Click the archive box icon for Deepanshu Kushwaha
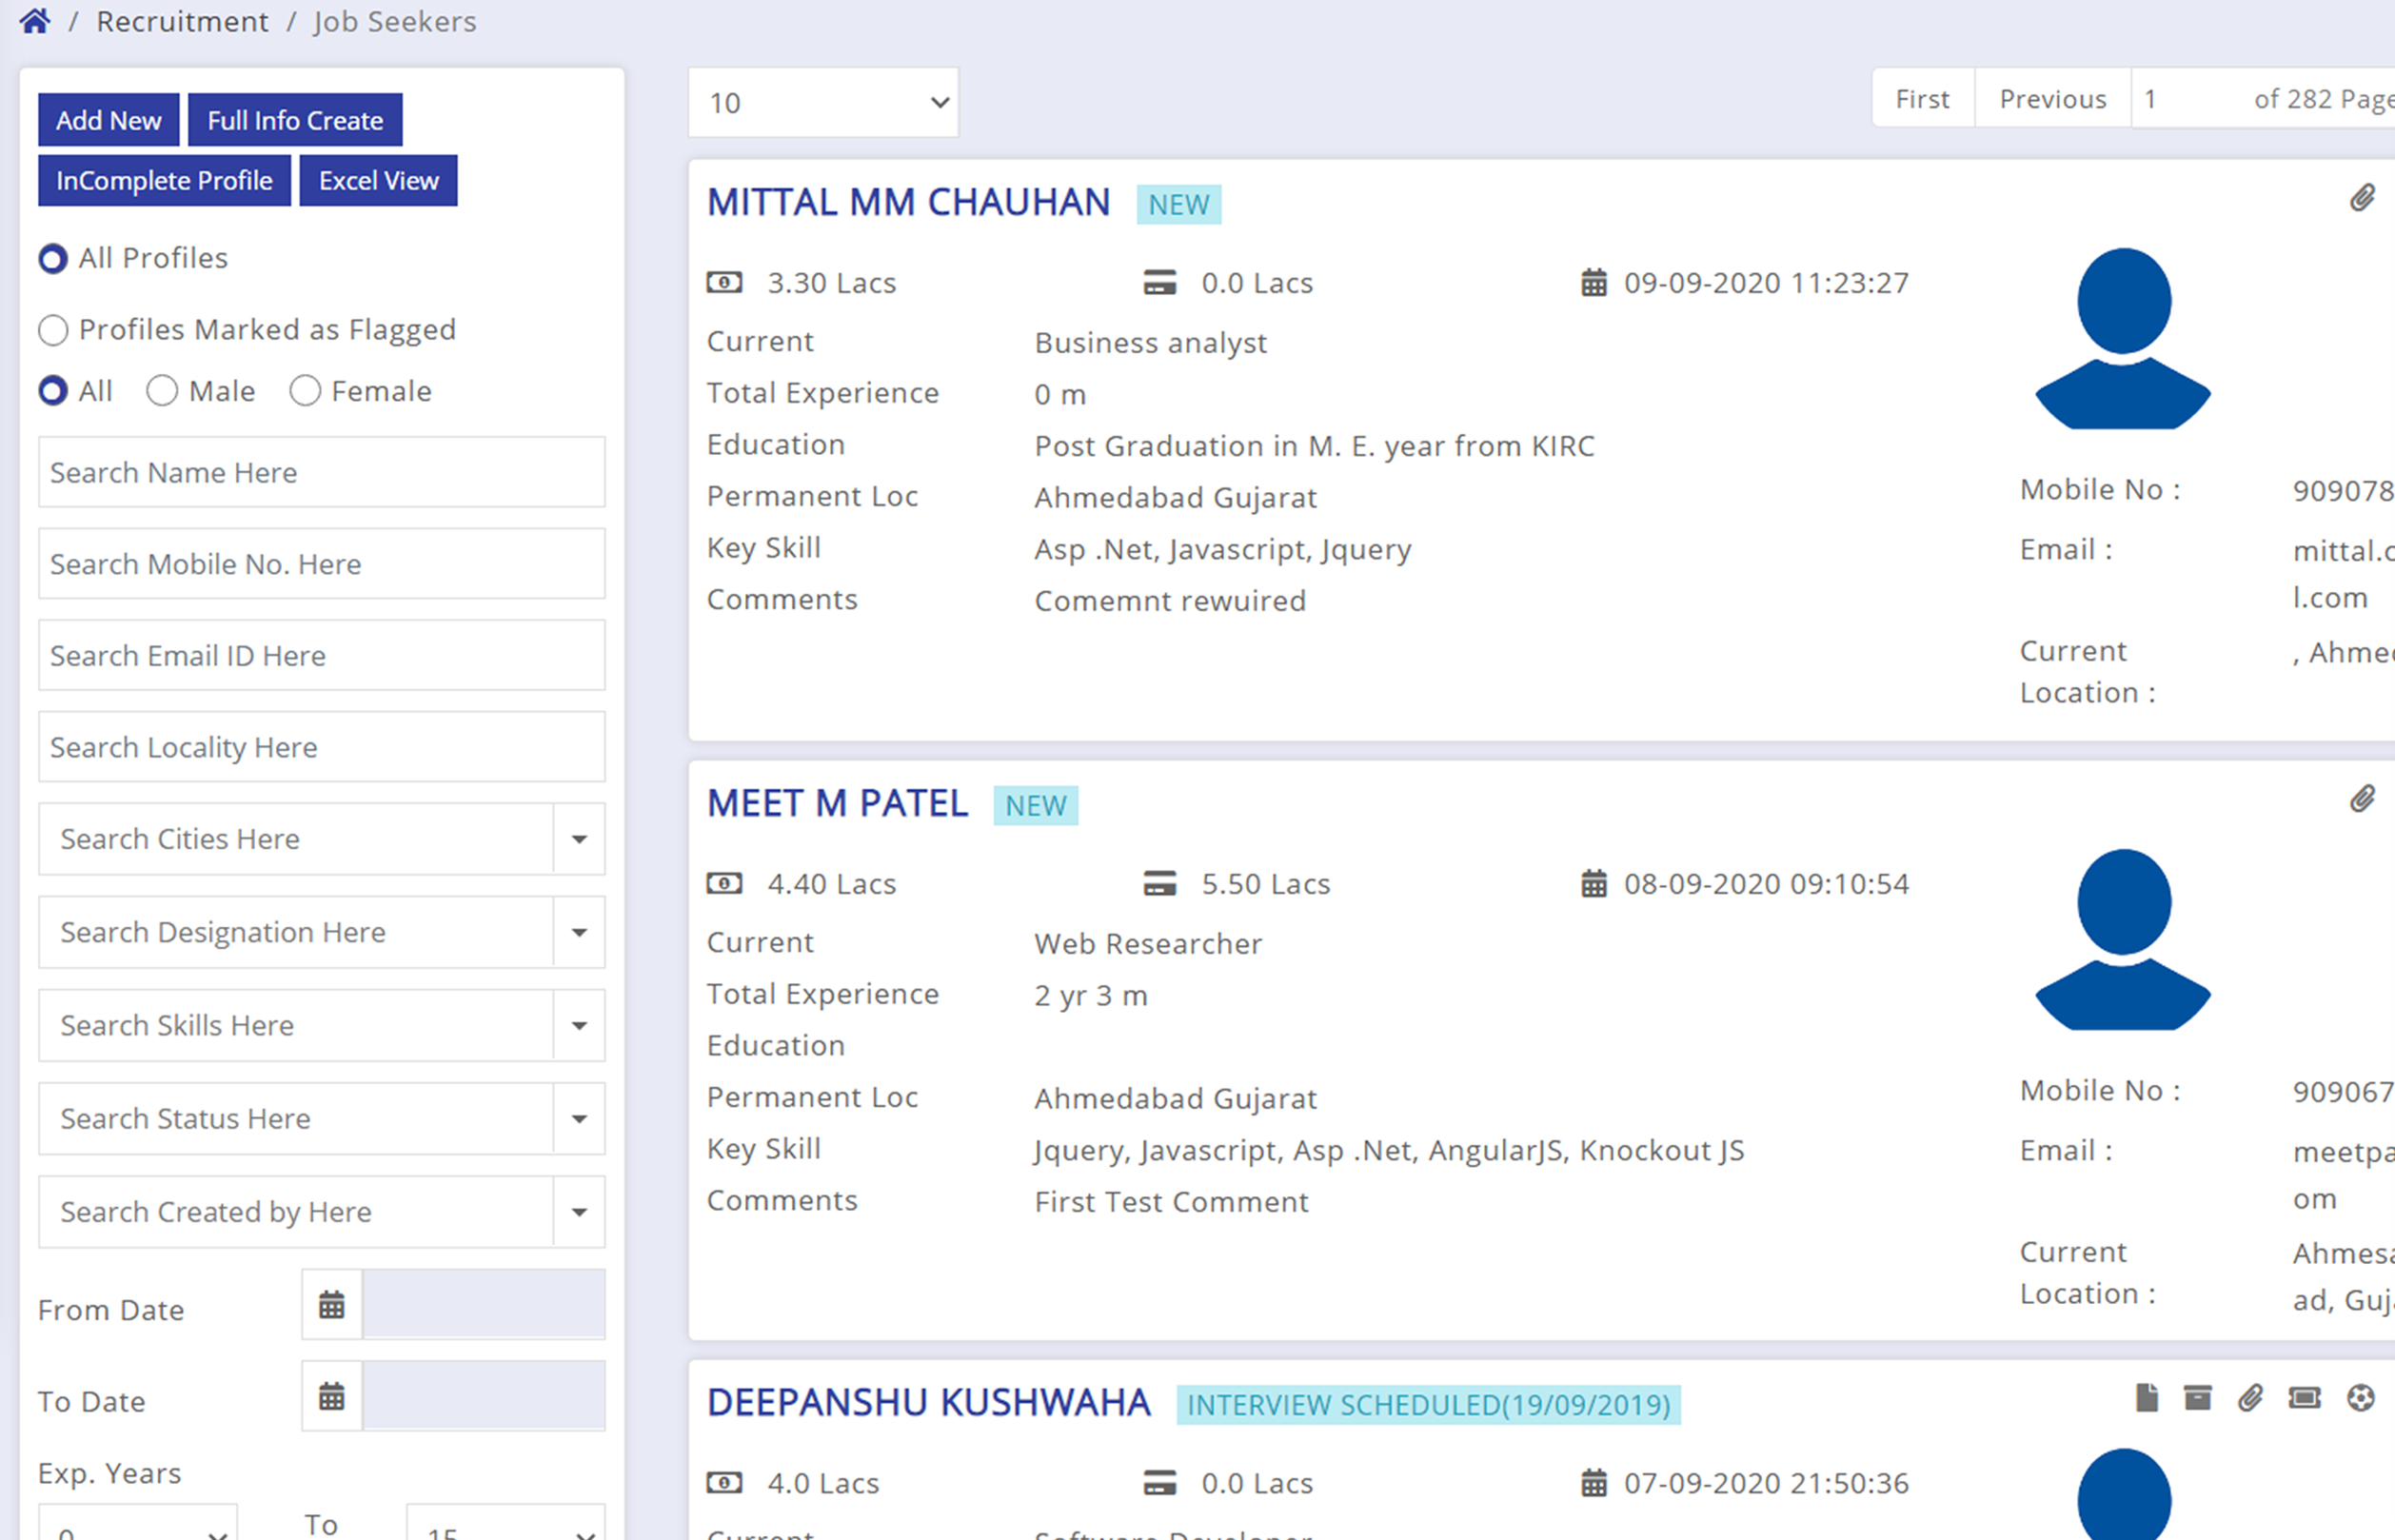 2197,1398
